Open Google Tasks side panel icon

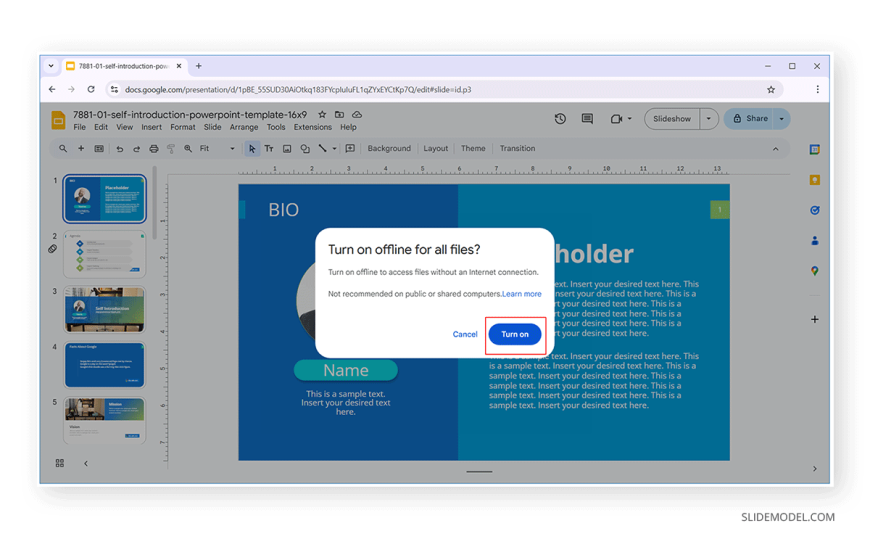[815, 210]
